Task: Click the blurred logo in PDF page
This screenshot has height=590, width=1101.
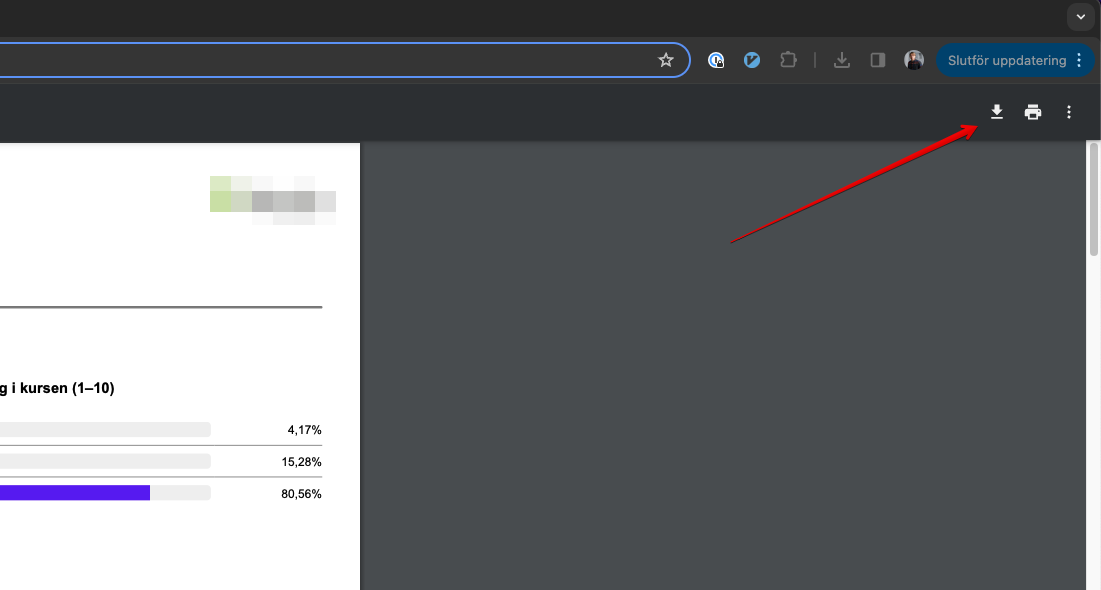Action: 272,198
